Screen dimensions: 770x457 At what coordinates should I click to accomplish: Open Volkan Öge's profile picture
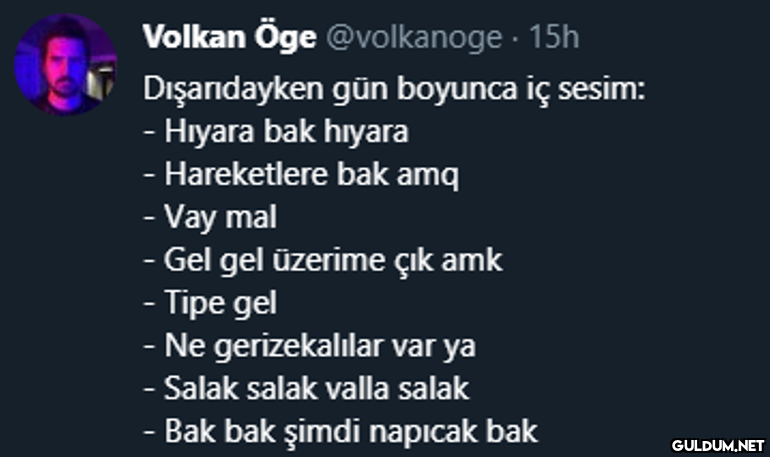pyautogui.click(x=66, y=65)
